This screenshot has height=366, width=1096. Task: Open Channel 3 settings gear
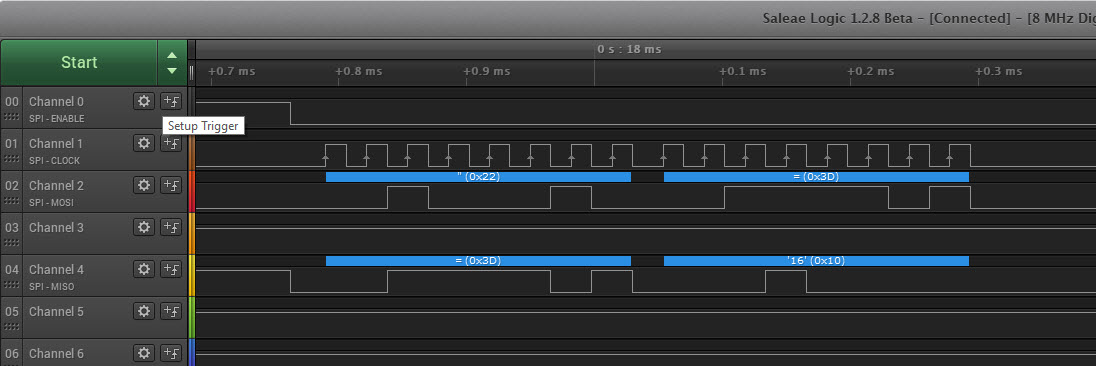[144, 227]
